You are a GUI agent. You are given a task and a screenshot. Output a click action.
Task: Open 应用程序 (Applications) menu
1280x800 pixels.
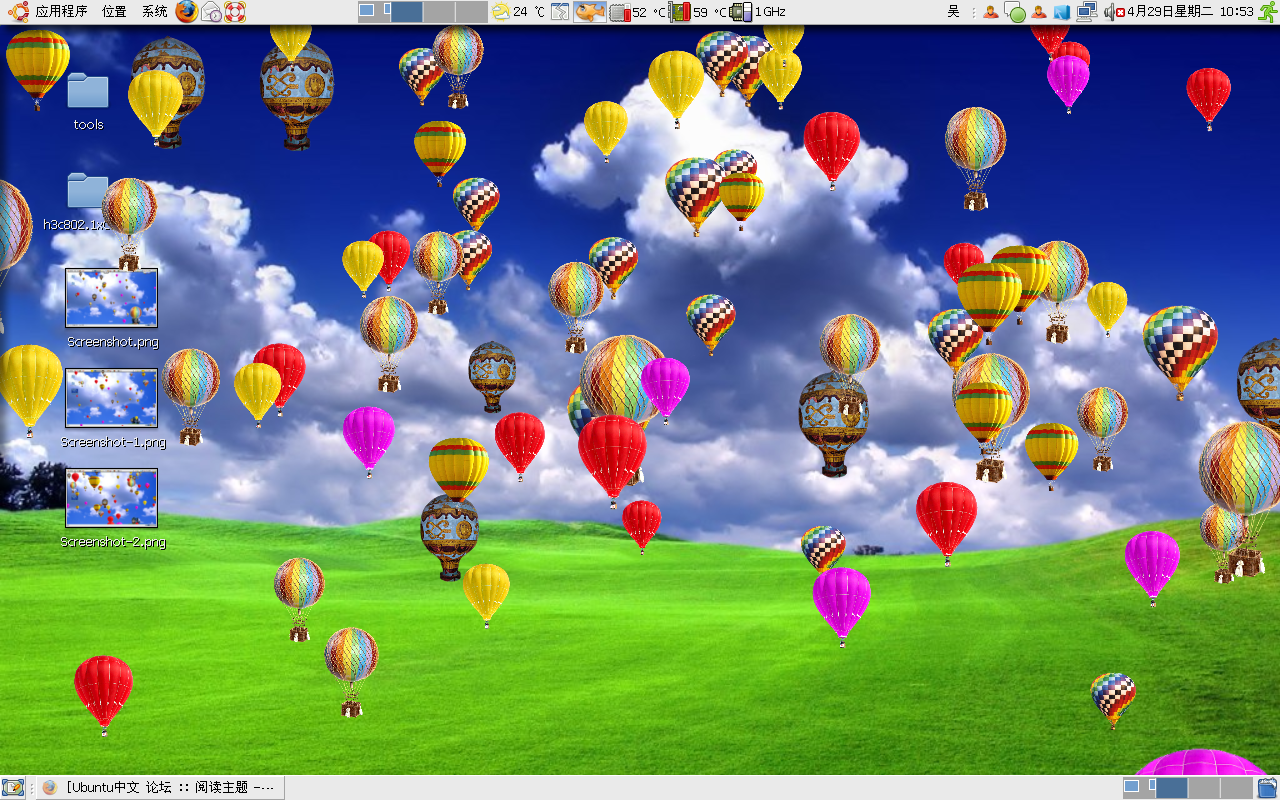click(x=61, y=12)
